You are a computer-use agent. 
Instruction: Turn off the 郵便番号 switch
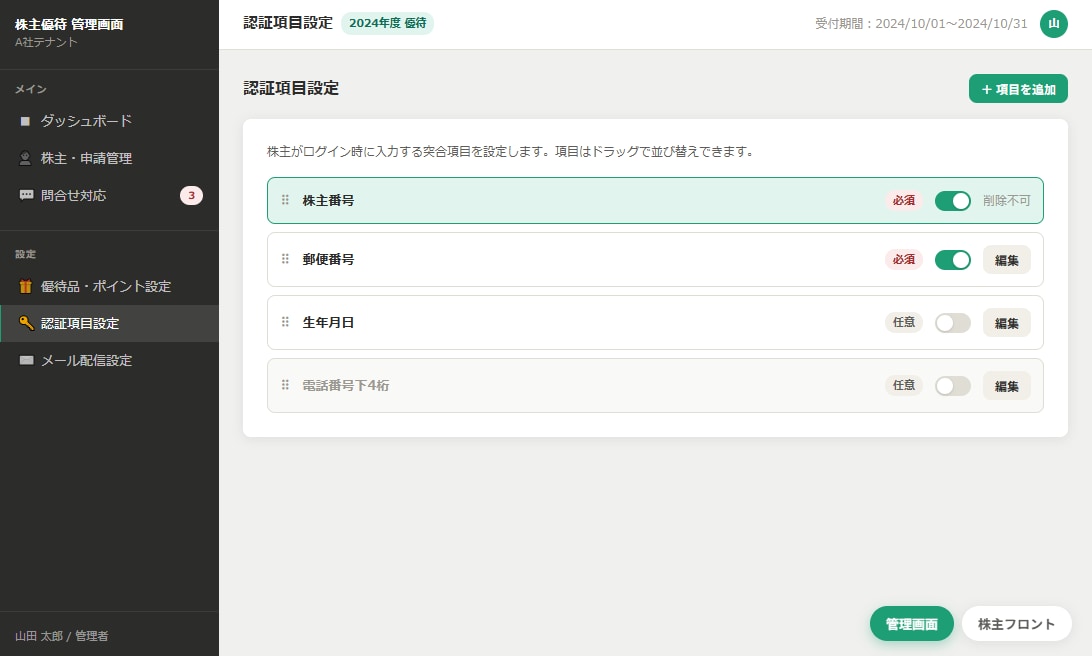click(953, 260)
